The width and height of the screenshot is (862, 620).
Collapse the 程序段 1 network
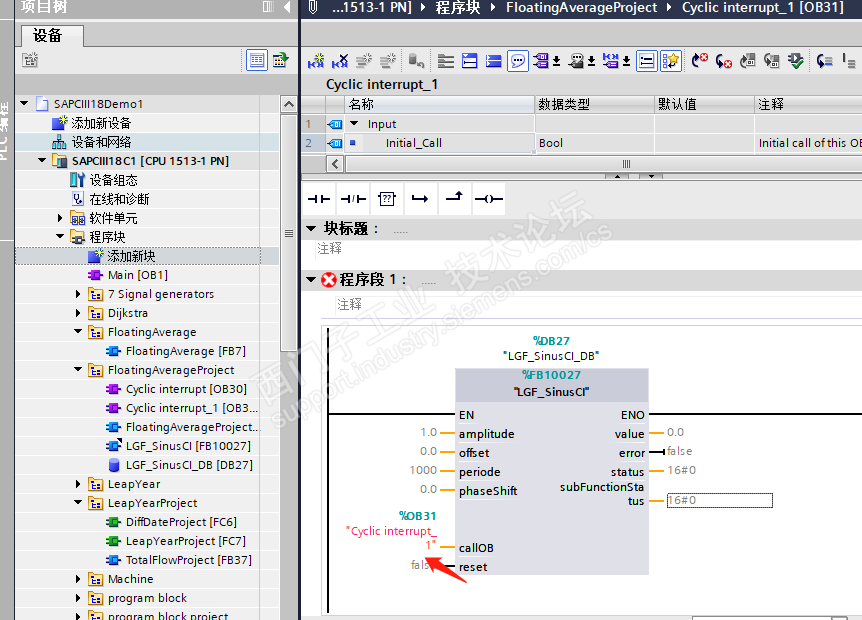(311, 280)
